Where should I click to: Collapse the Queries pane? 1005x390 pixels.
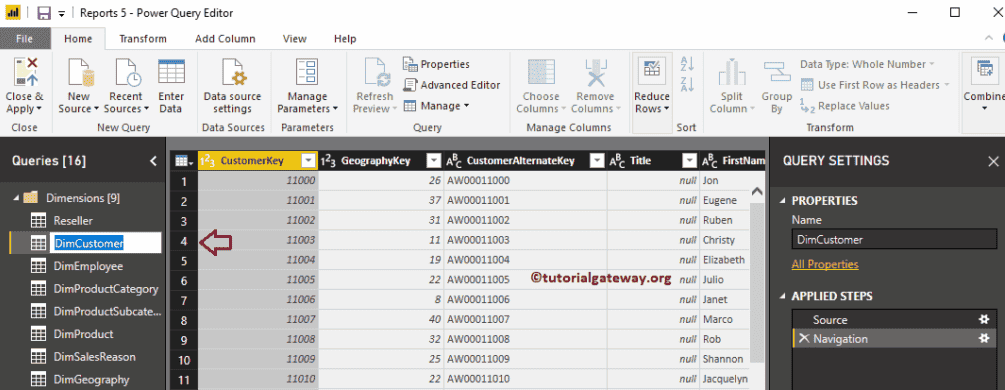pos(153,161)
